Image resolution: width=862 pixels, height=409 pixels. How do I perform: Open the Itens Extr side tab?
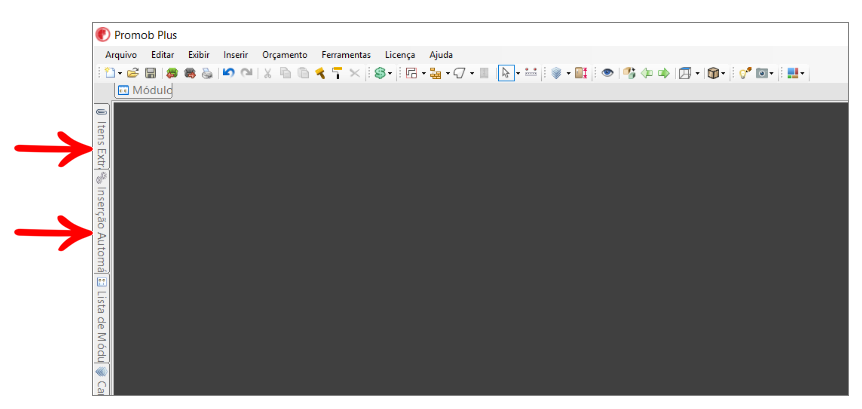101,136
